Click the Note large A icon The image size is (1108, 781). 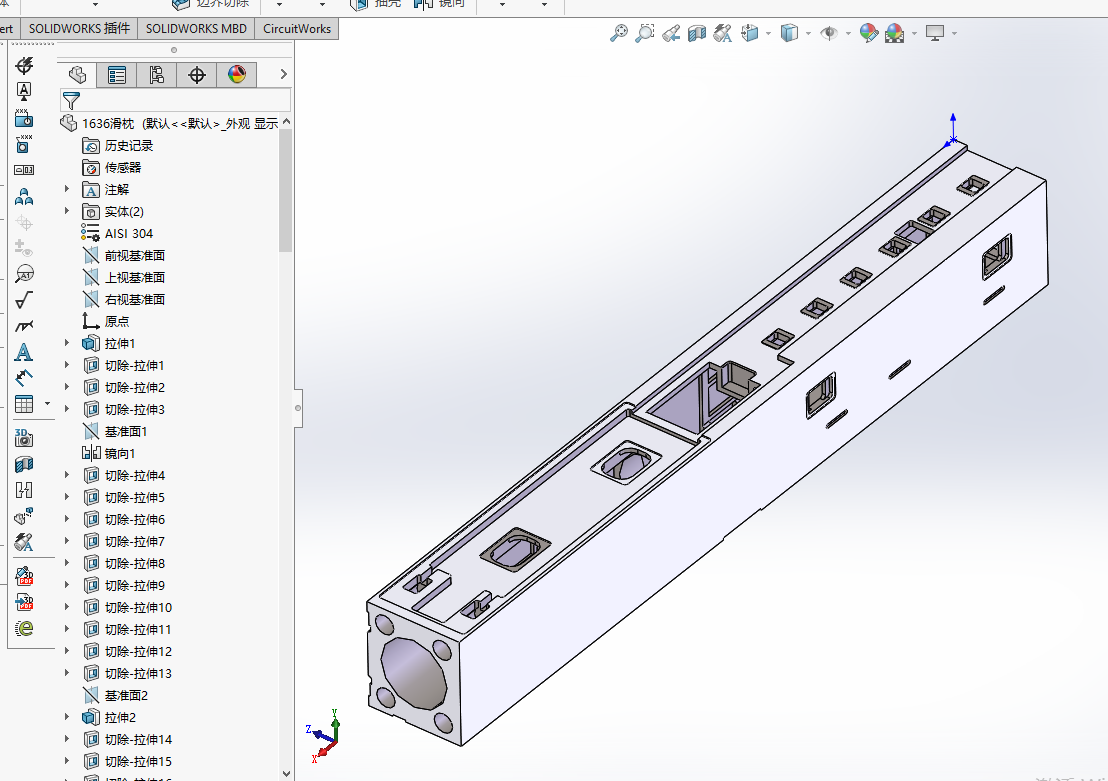[x=23, y=352]
